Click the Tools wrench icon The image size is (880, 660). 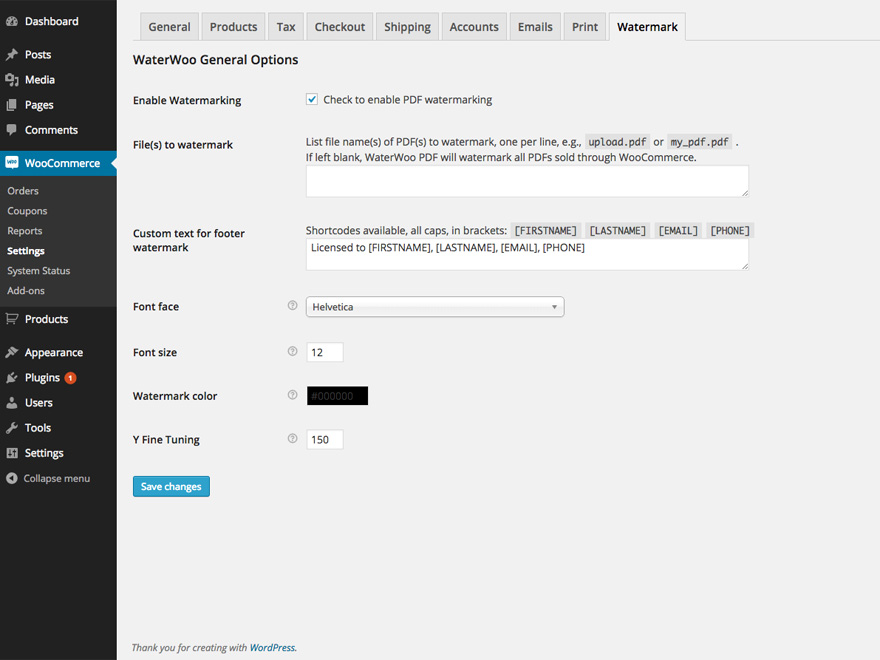coord(12,428)
